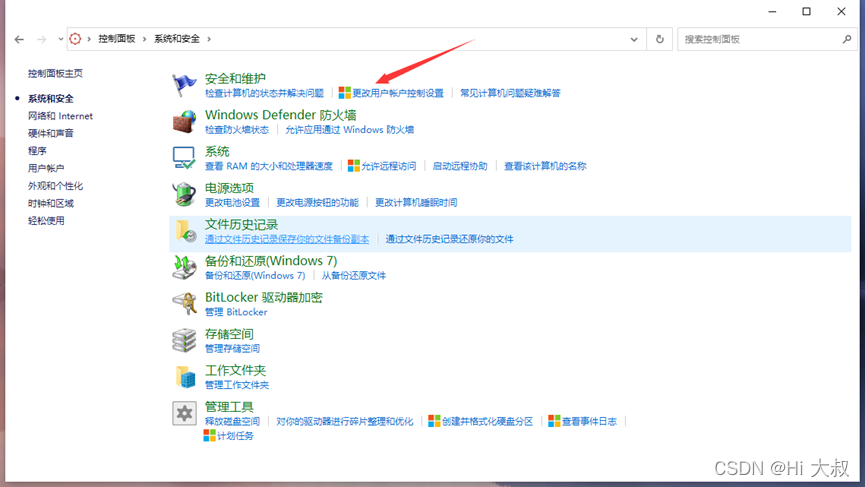Click 启动远程协助 link
Screen dimensions: 865x487
[x=460, y=166]
